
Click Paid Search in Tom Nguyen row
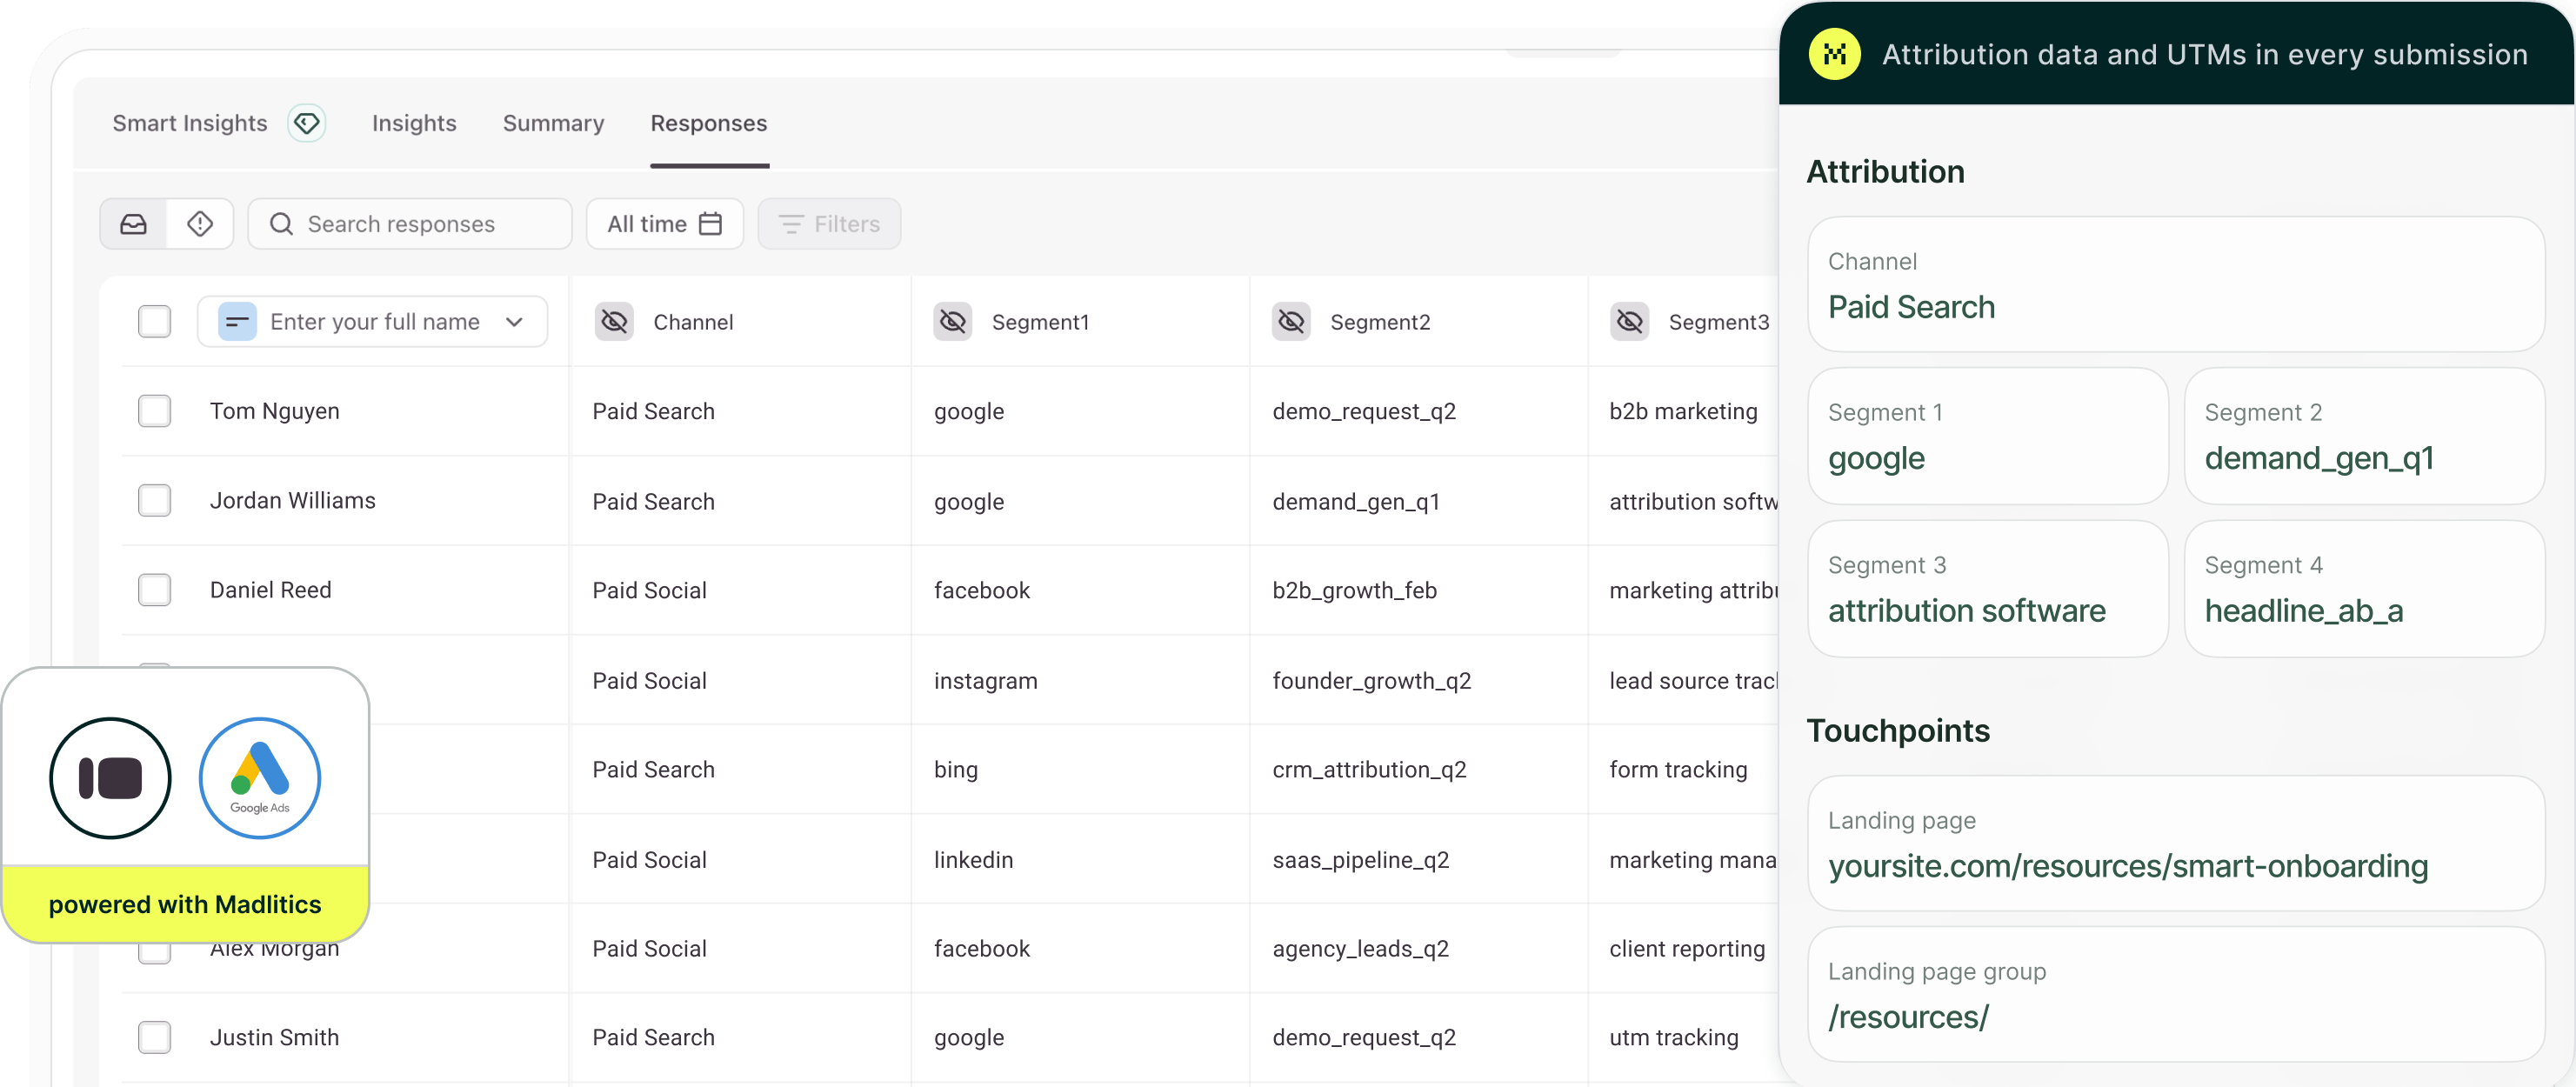click(653, 411)
